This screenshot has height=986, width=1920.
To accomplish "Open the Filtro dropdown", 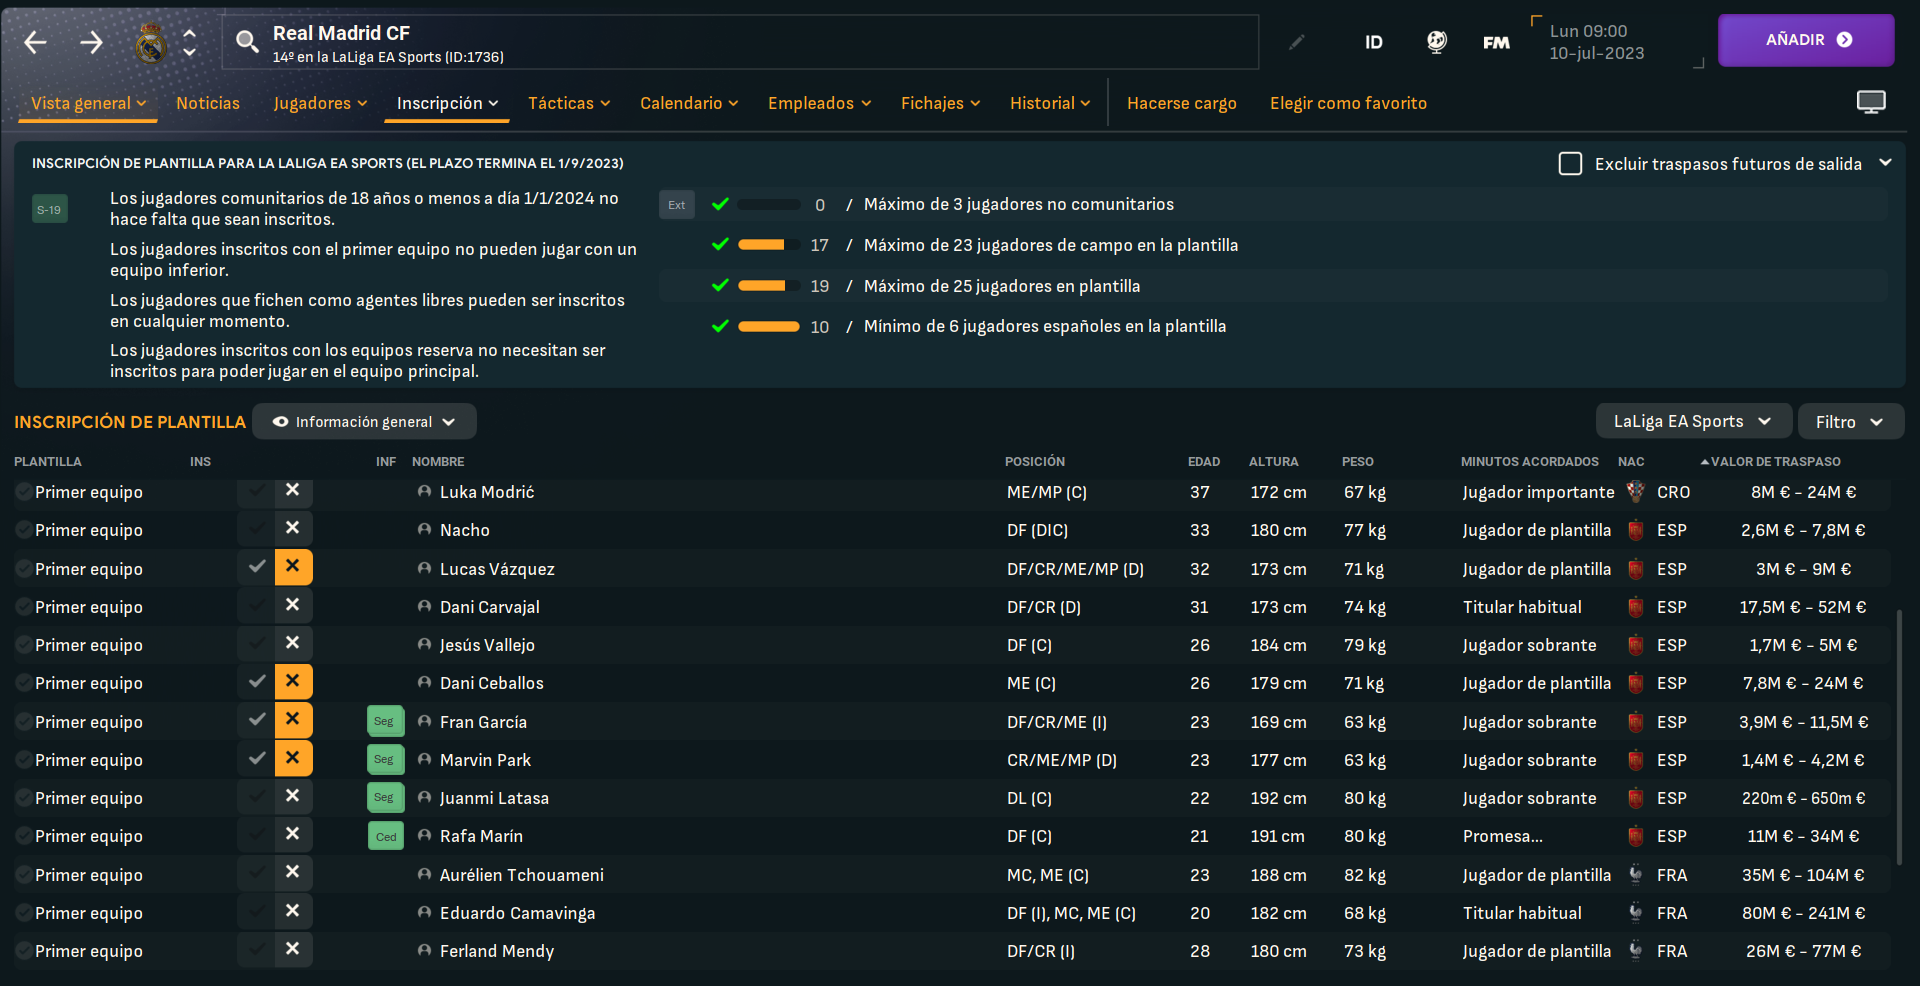I will click(x=1850, y=422).
